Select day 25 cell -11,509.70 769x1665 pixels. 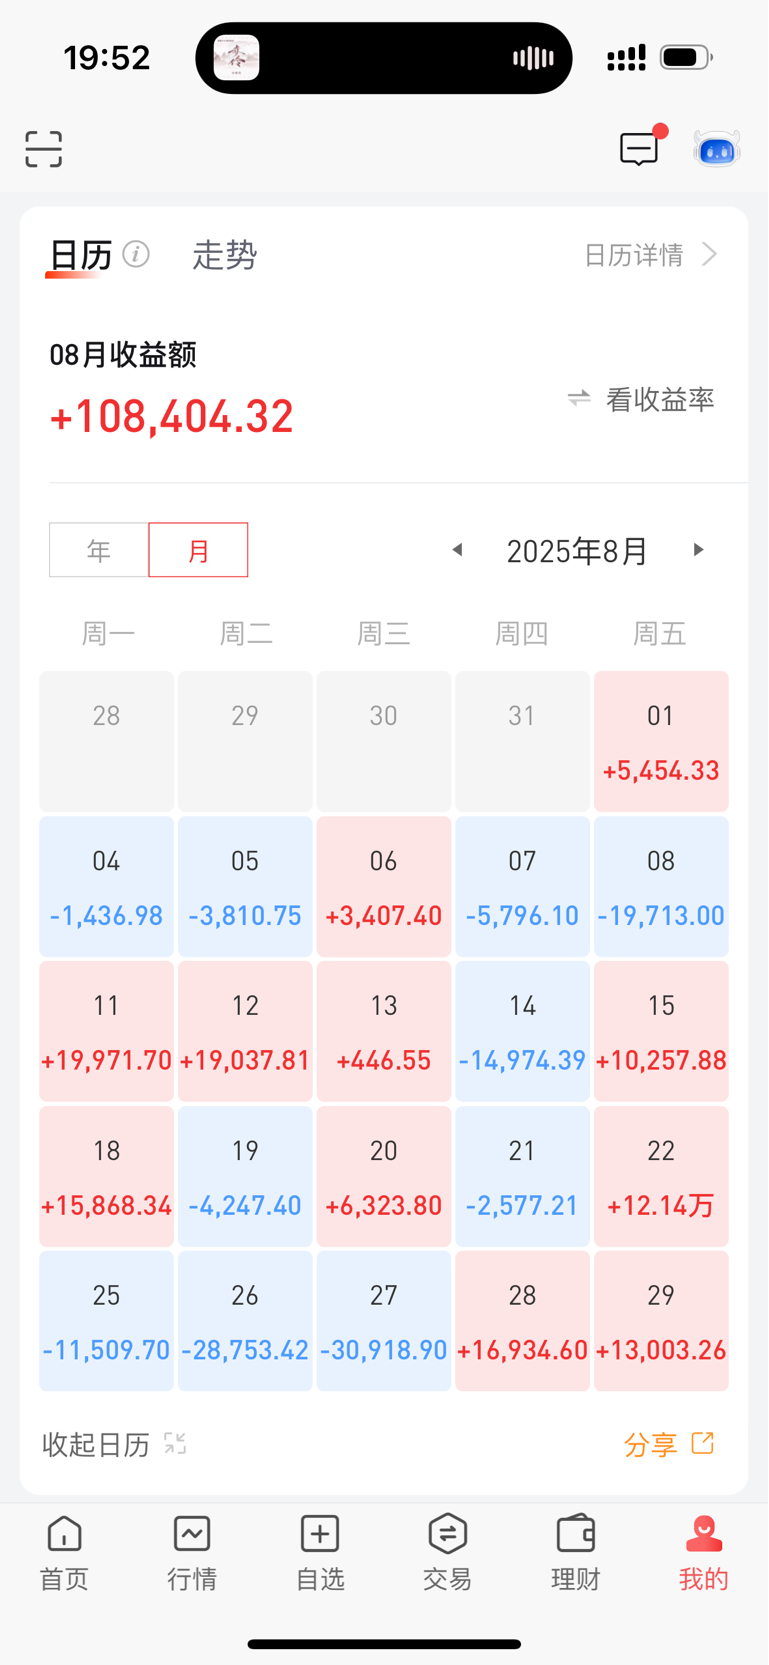(106, 1321)
